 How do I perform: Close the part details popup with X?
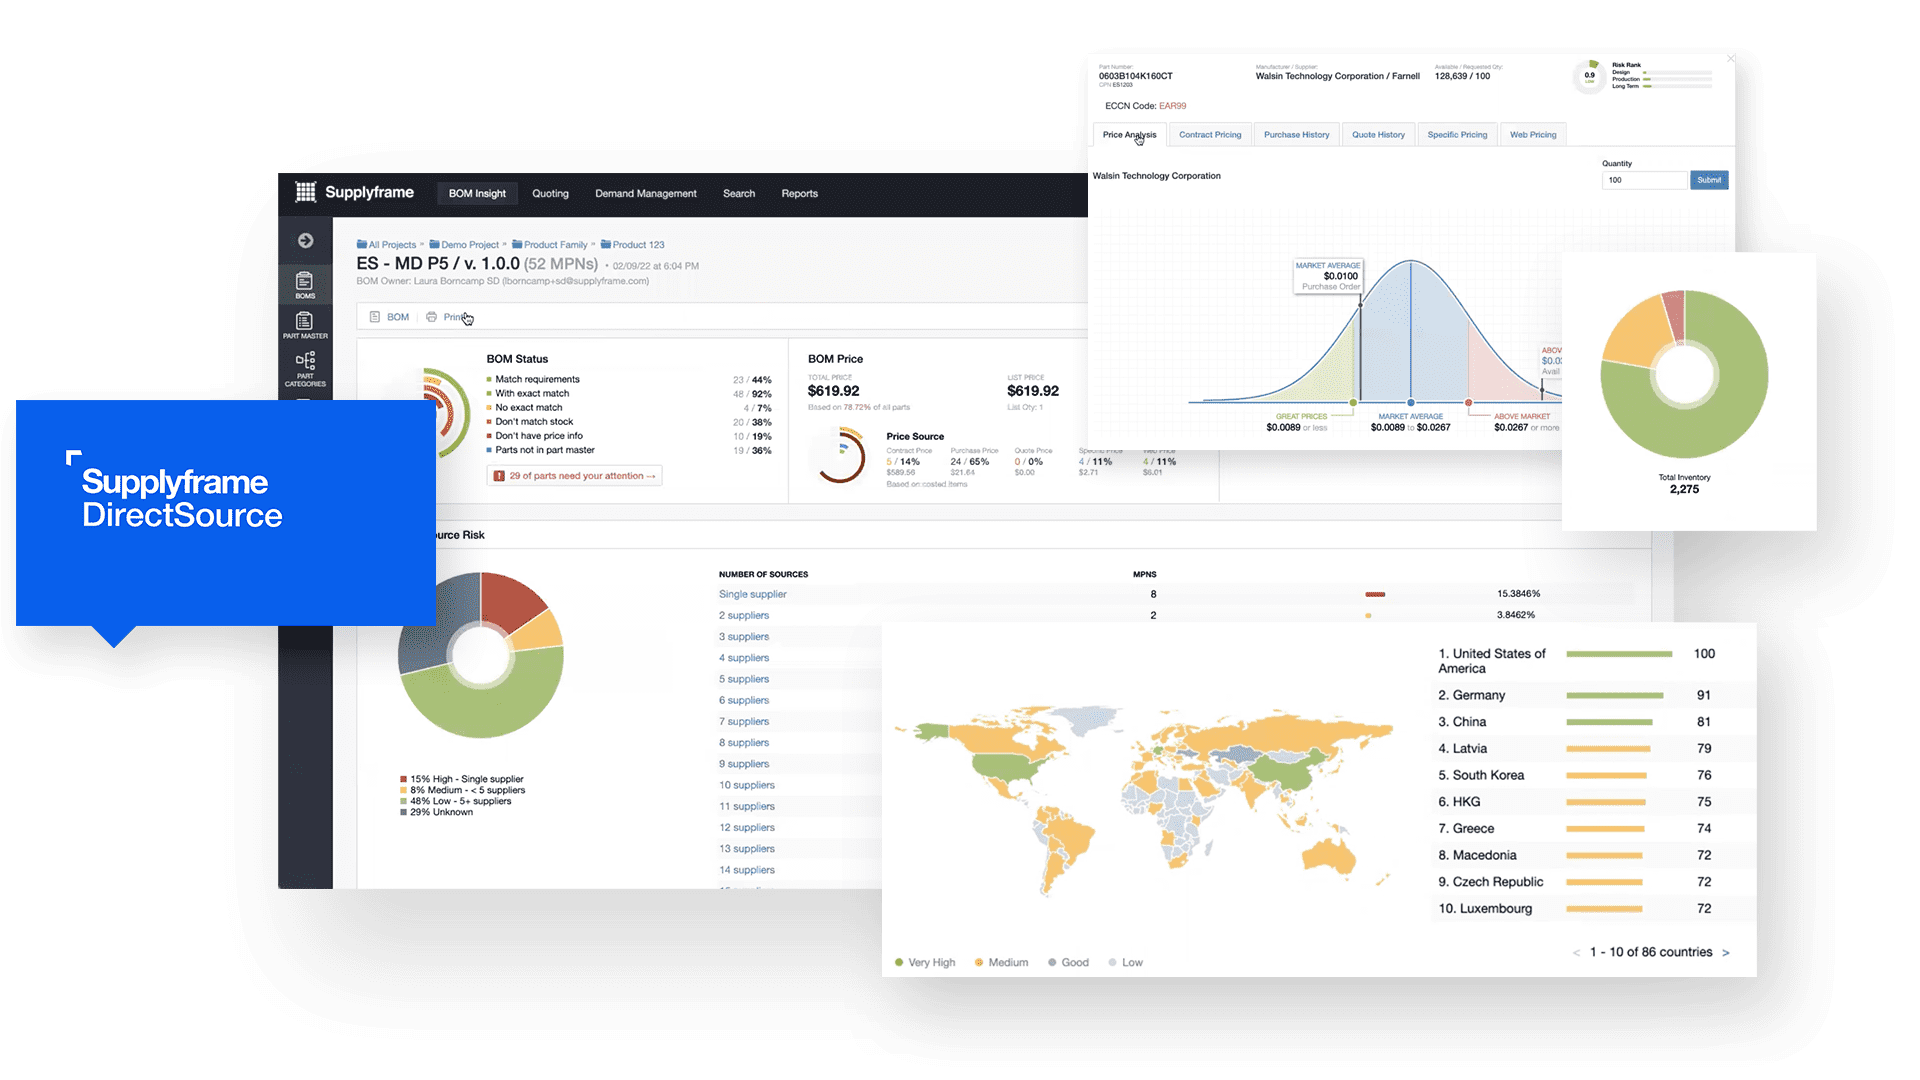(1730, 59)
